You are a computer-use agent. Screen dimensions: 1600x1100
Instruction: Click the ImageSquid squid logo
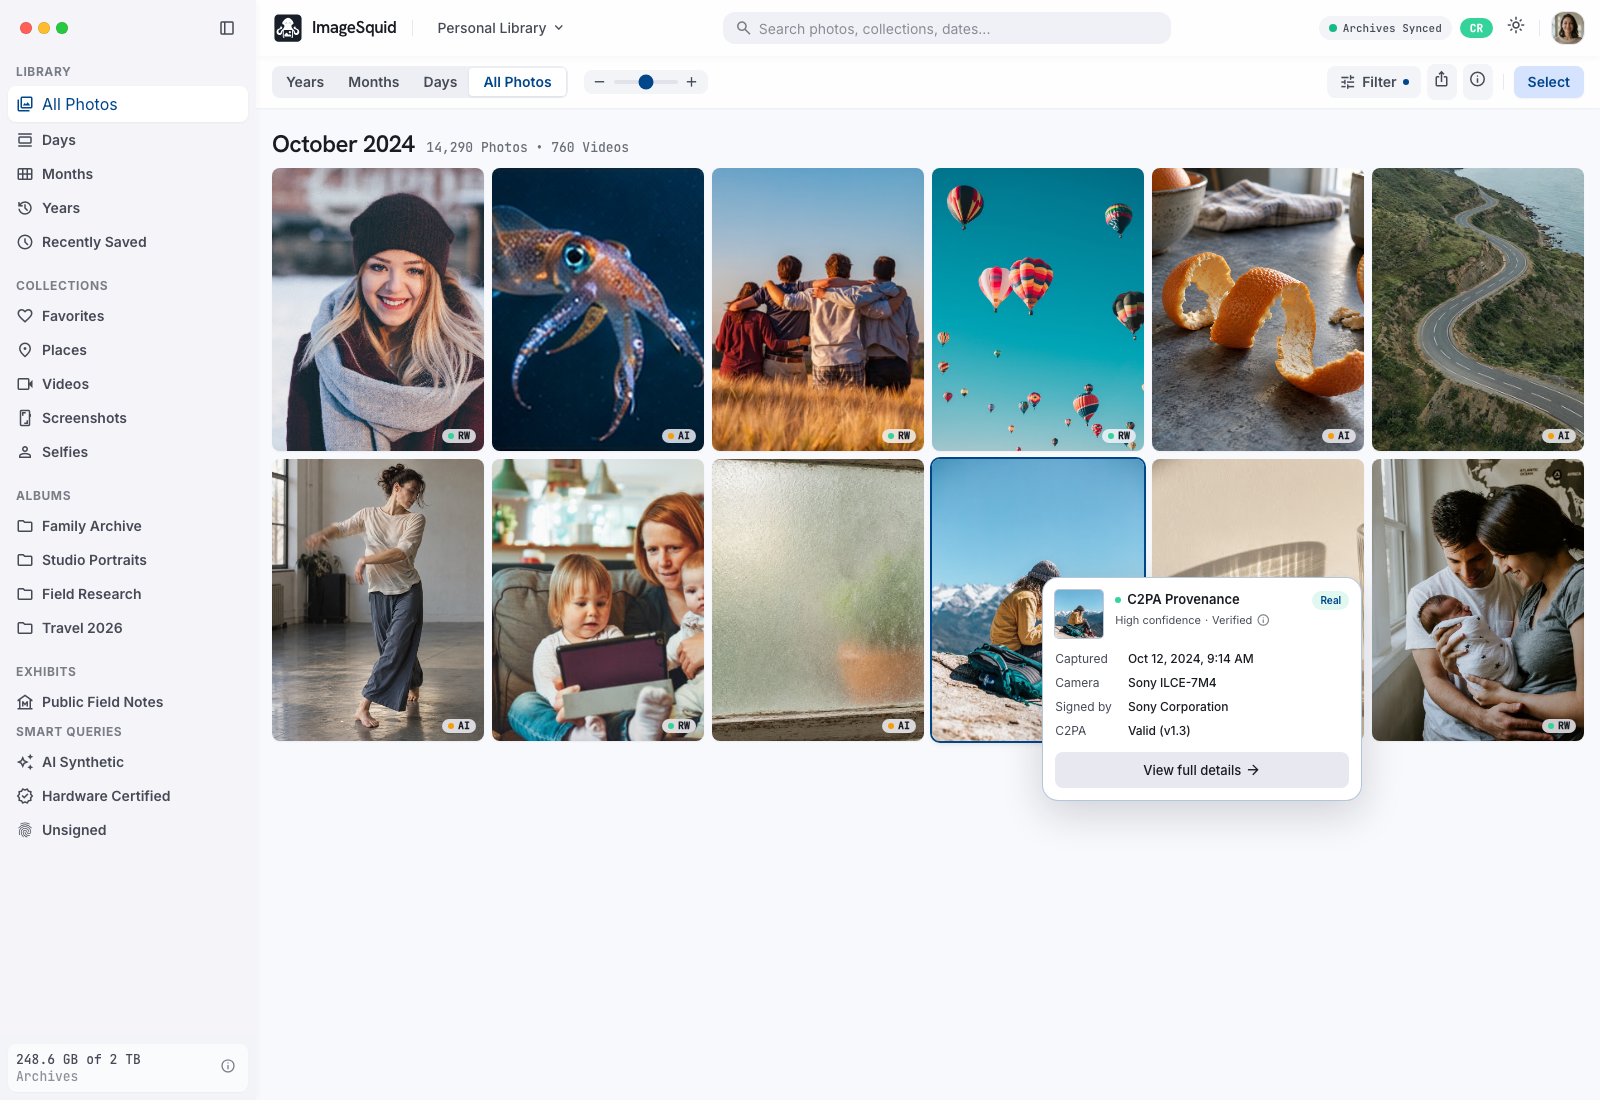click(x=288, y=28)
